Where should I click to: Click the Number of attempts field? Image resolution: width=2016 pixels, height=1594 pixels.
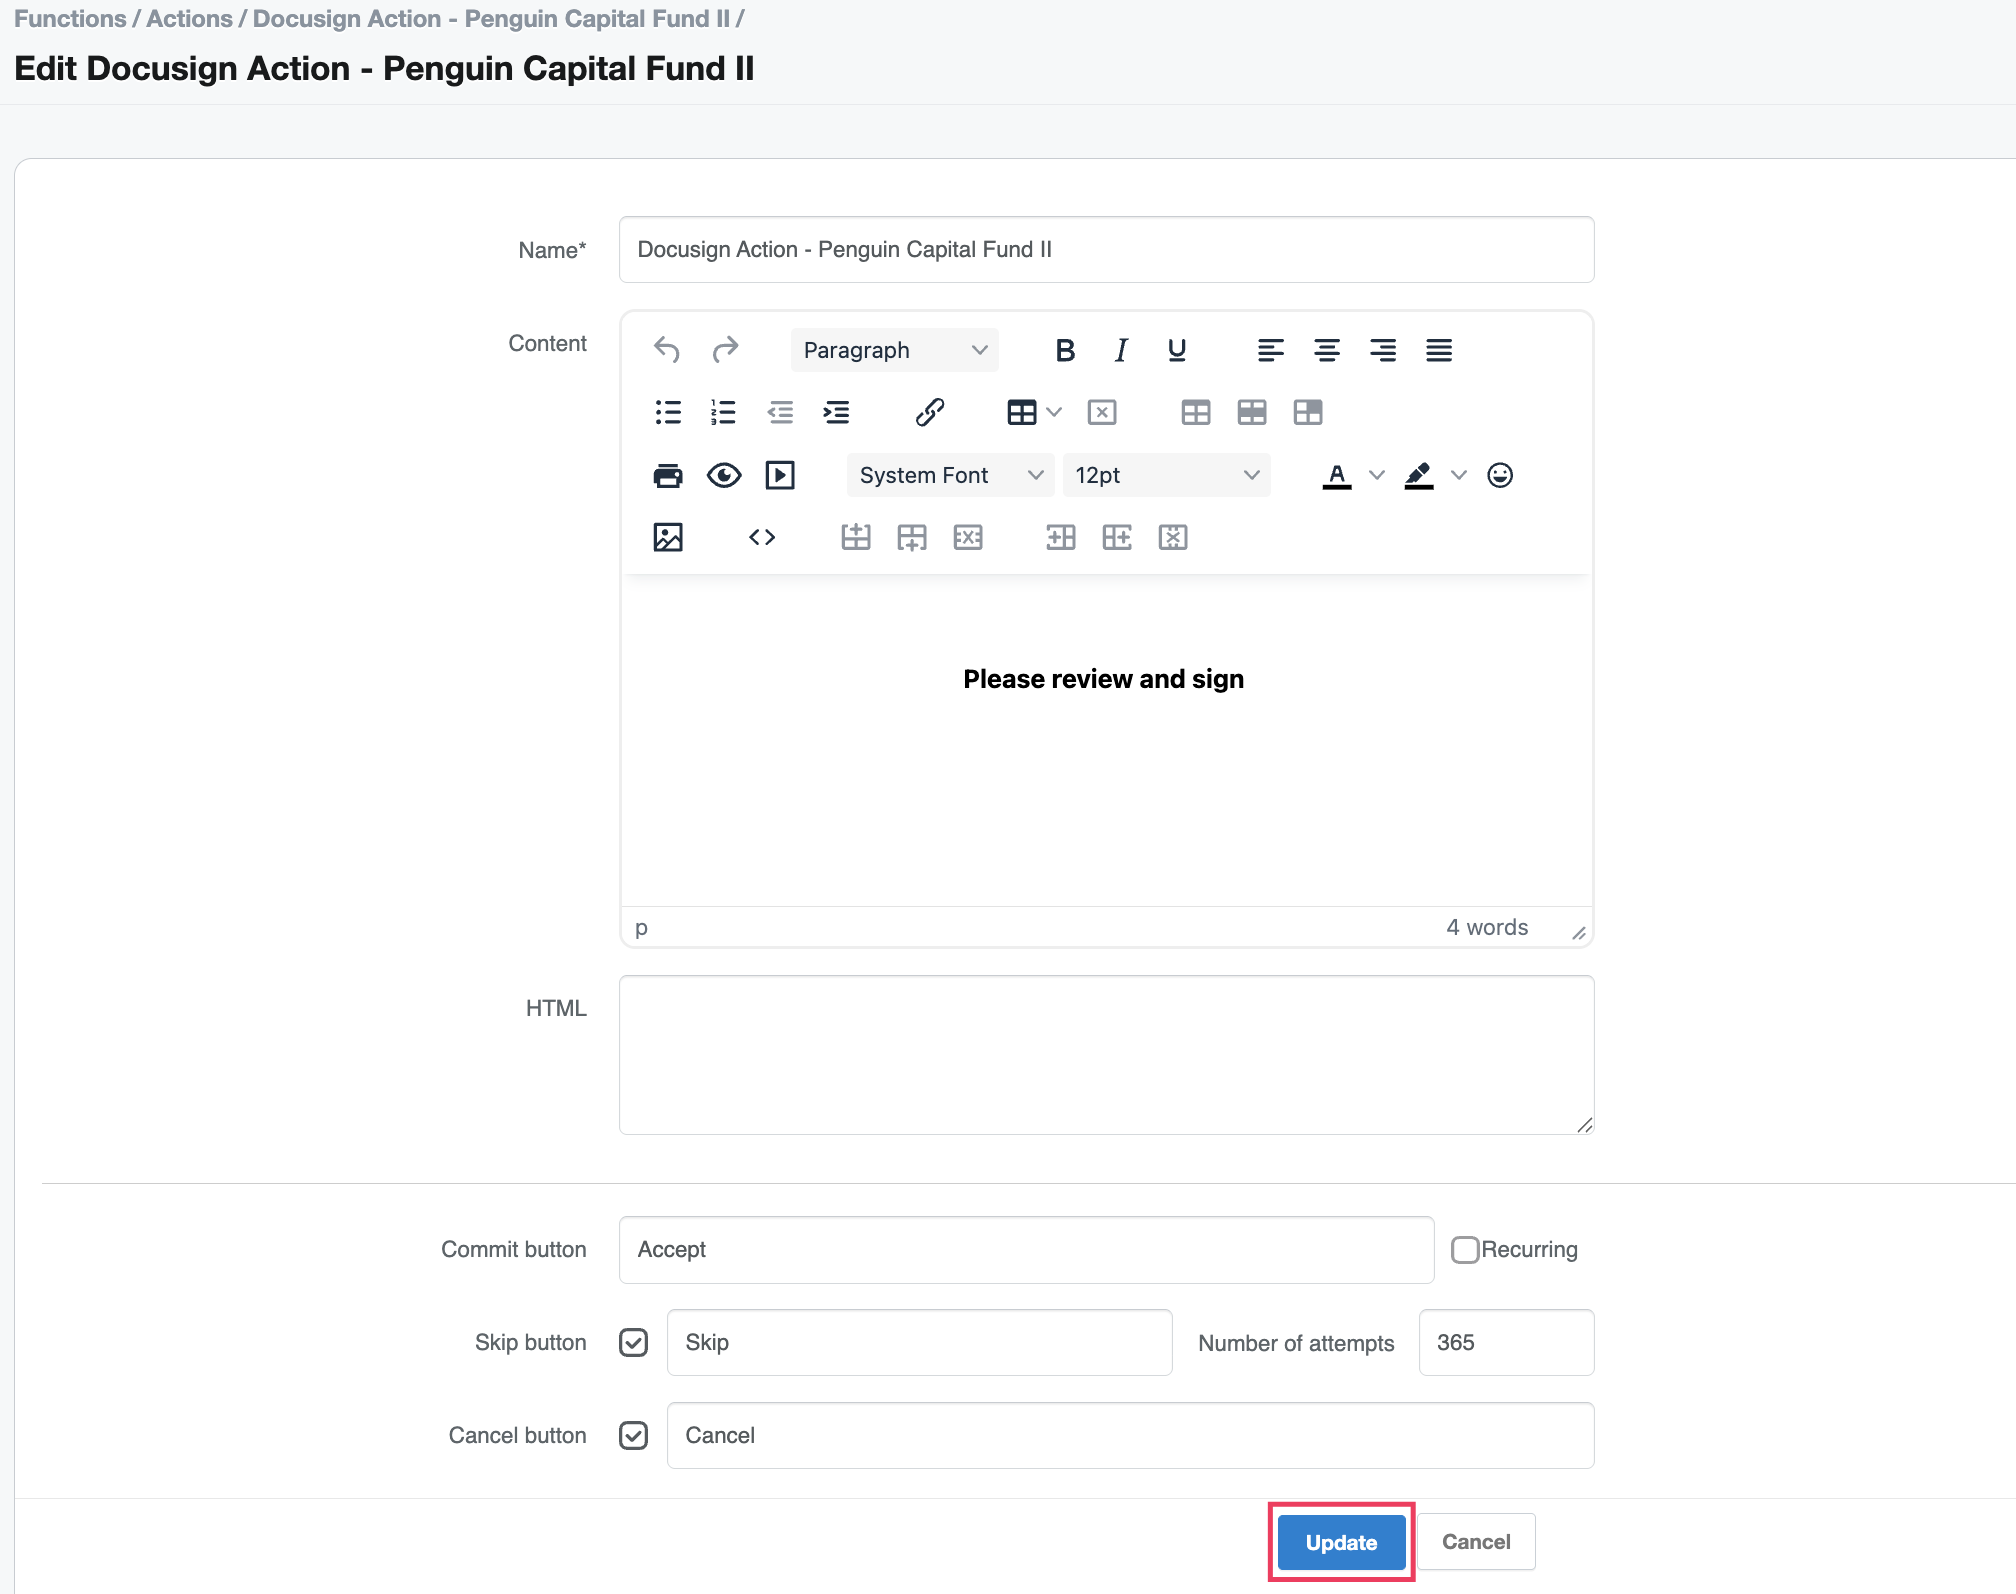(x=1505, y=1342)
